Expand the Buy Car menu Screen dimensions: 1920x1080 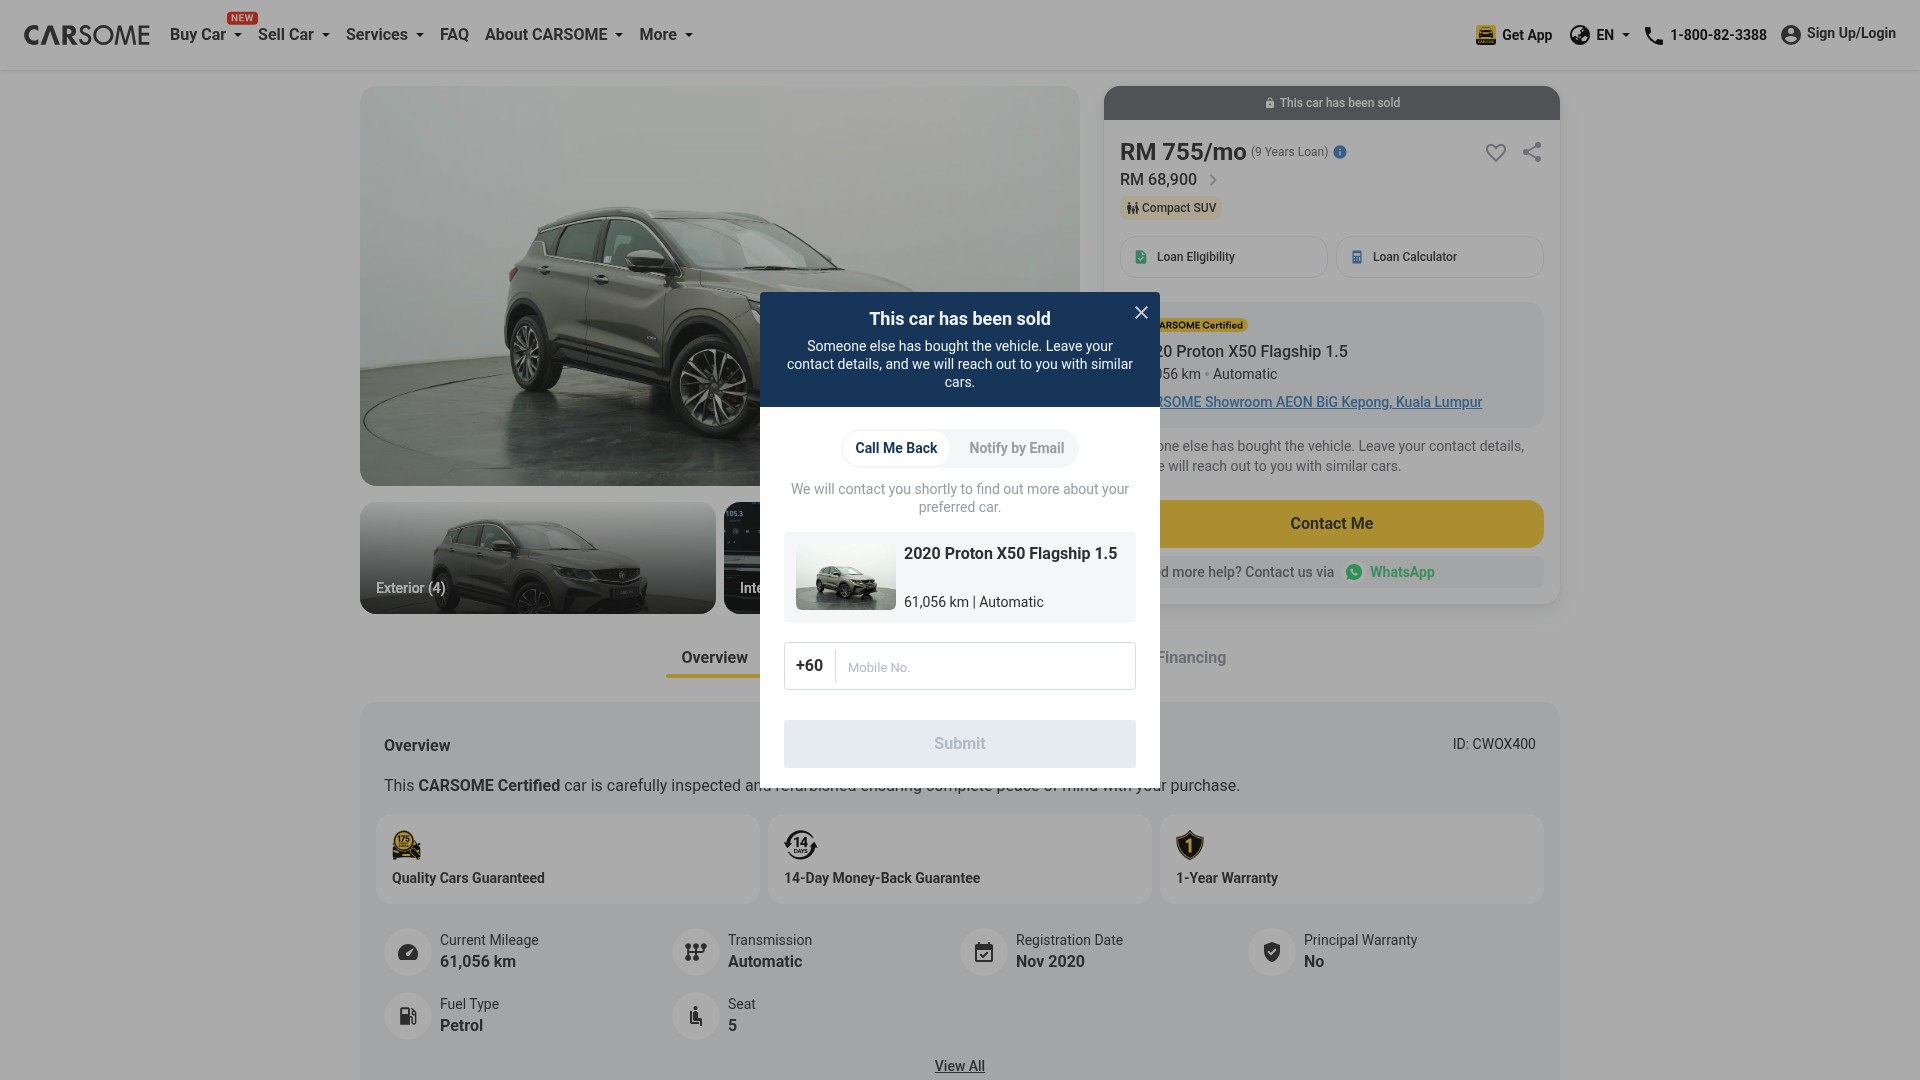coord(205,35)
